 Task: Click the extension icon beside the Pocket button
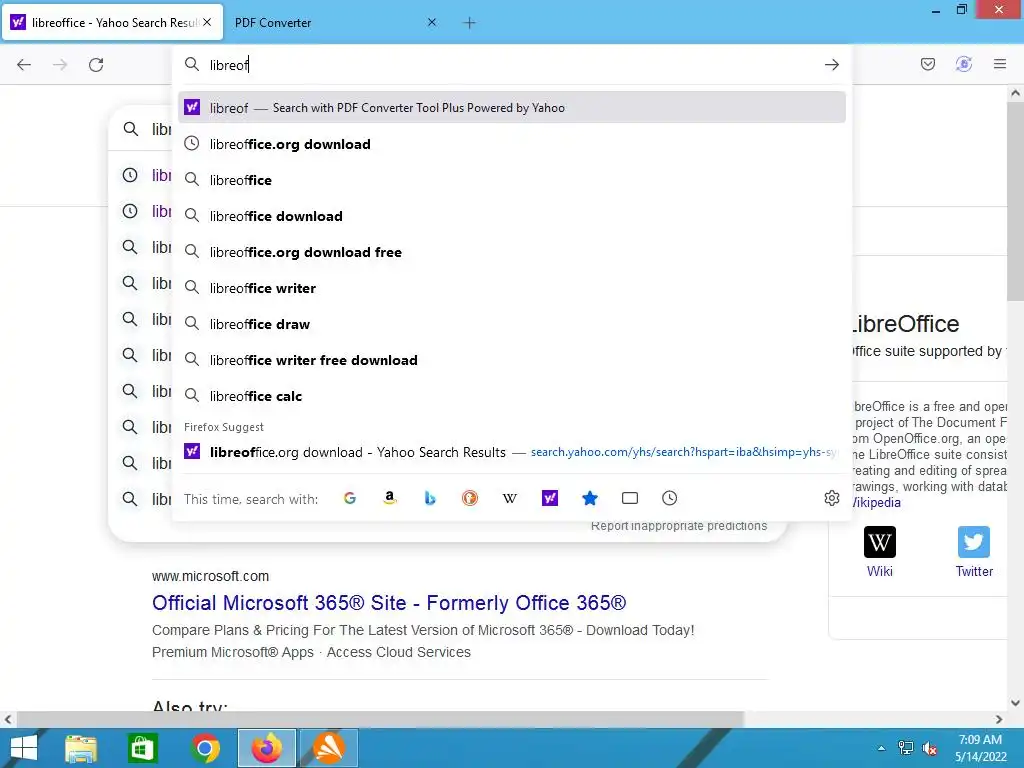pos(964,64)
